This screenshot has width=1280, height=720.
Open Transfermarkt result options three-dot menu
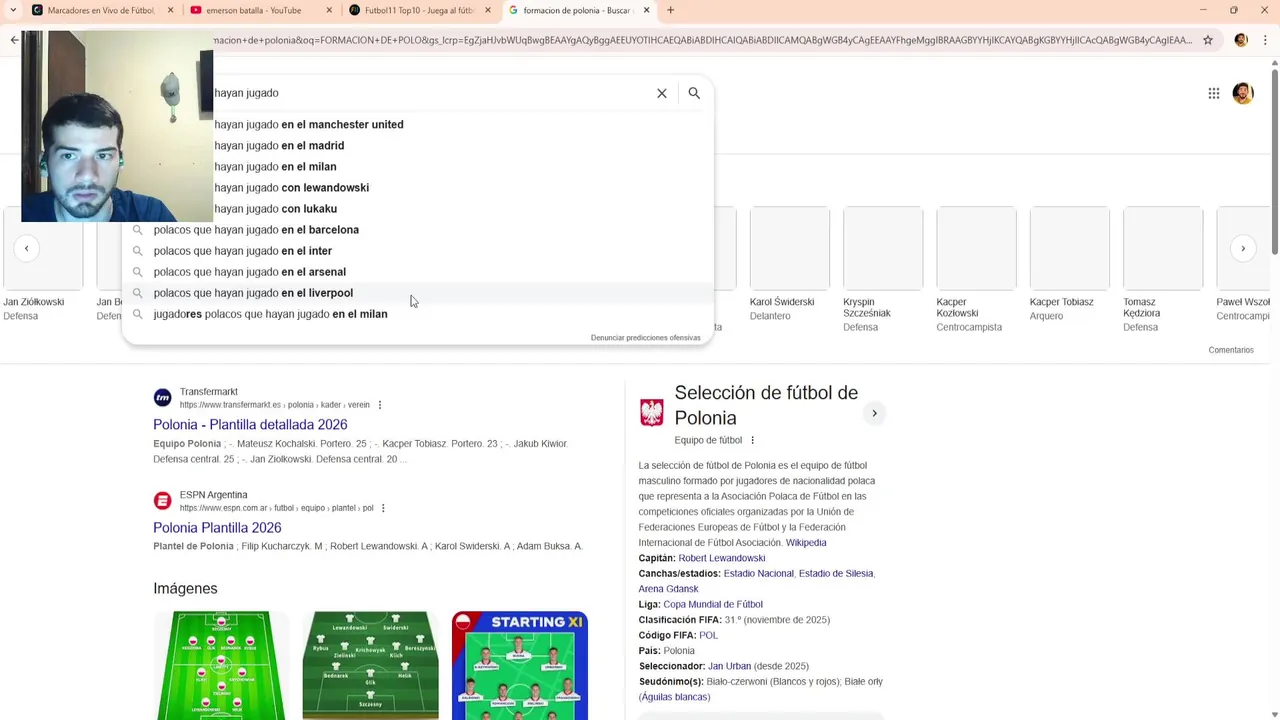coord(380,405)
